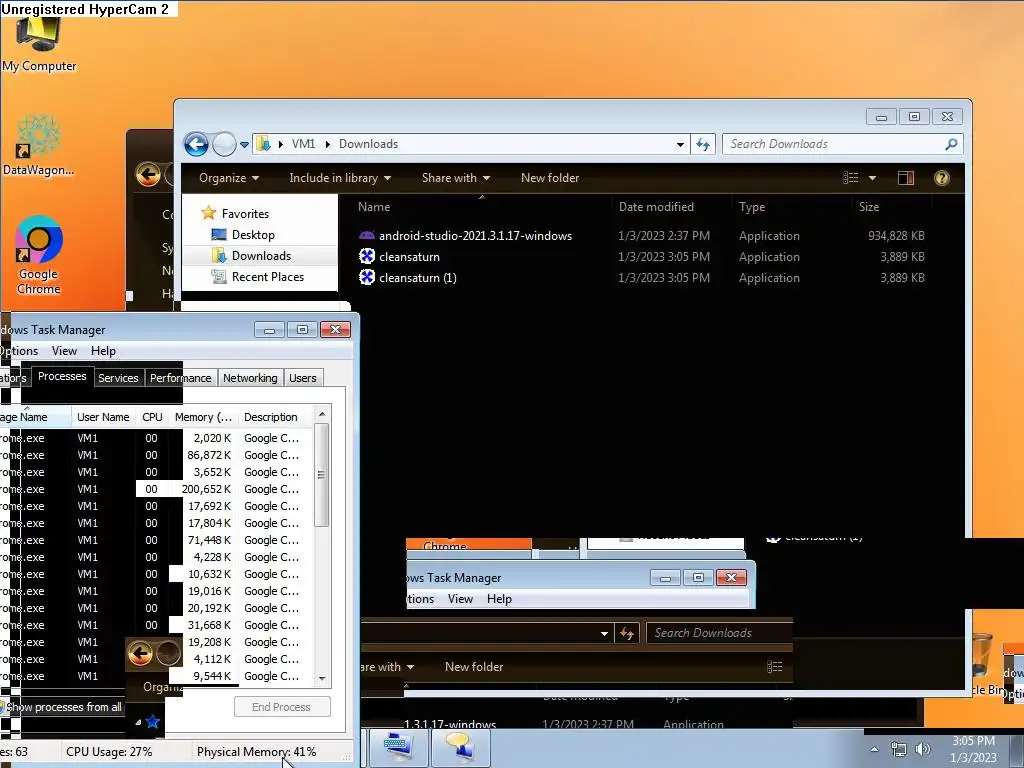Click End Process button
Screen dimensions: 1024x768
(281, 707)
